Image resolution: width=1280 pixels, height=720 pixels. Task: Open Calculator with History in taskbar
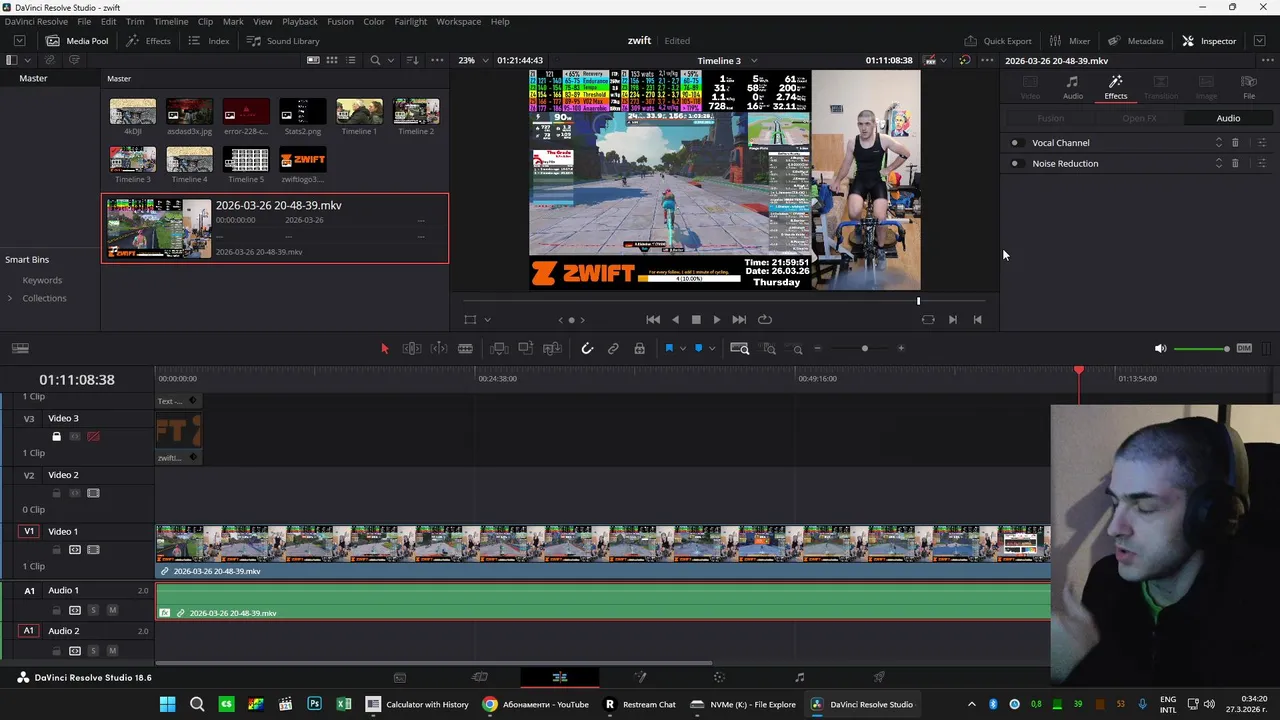point(417,704)
